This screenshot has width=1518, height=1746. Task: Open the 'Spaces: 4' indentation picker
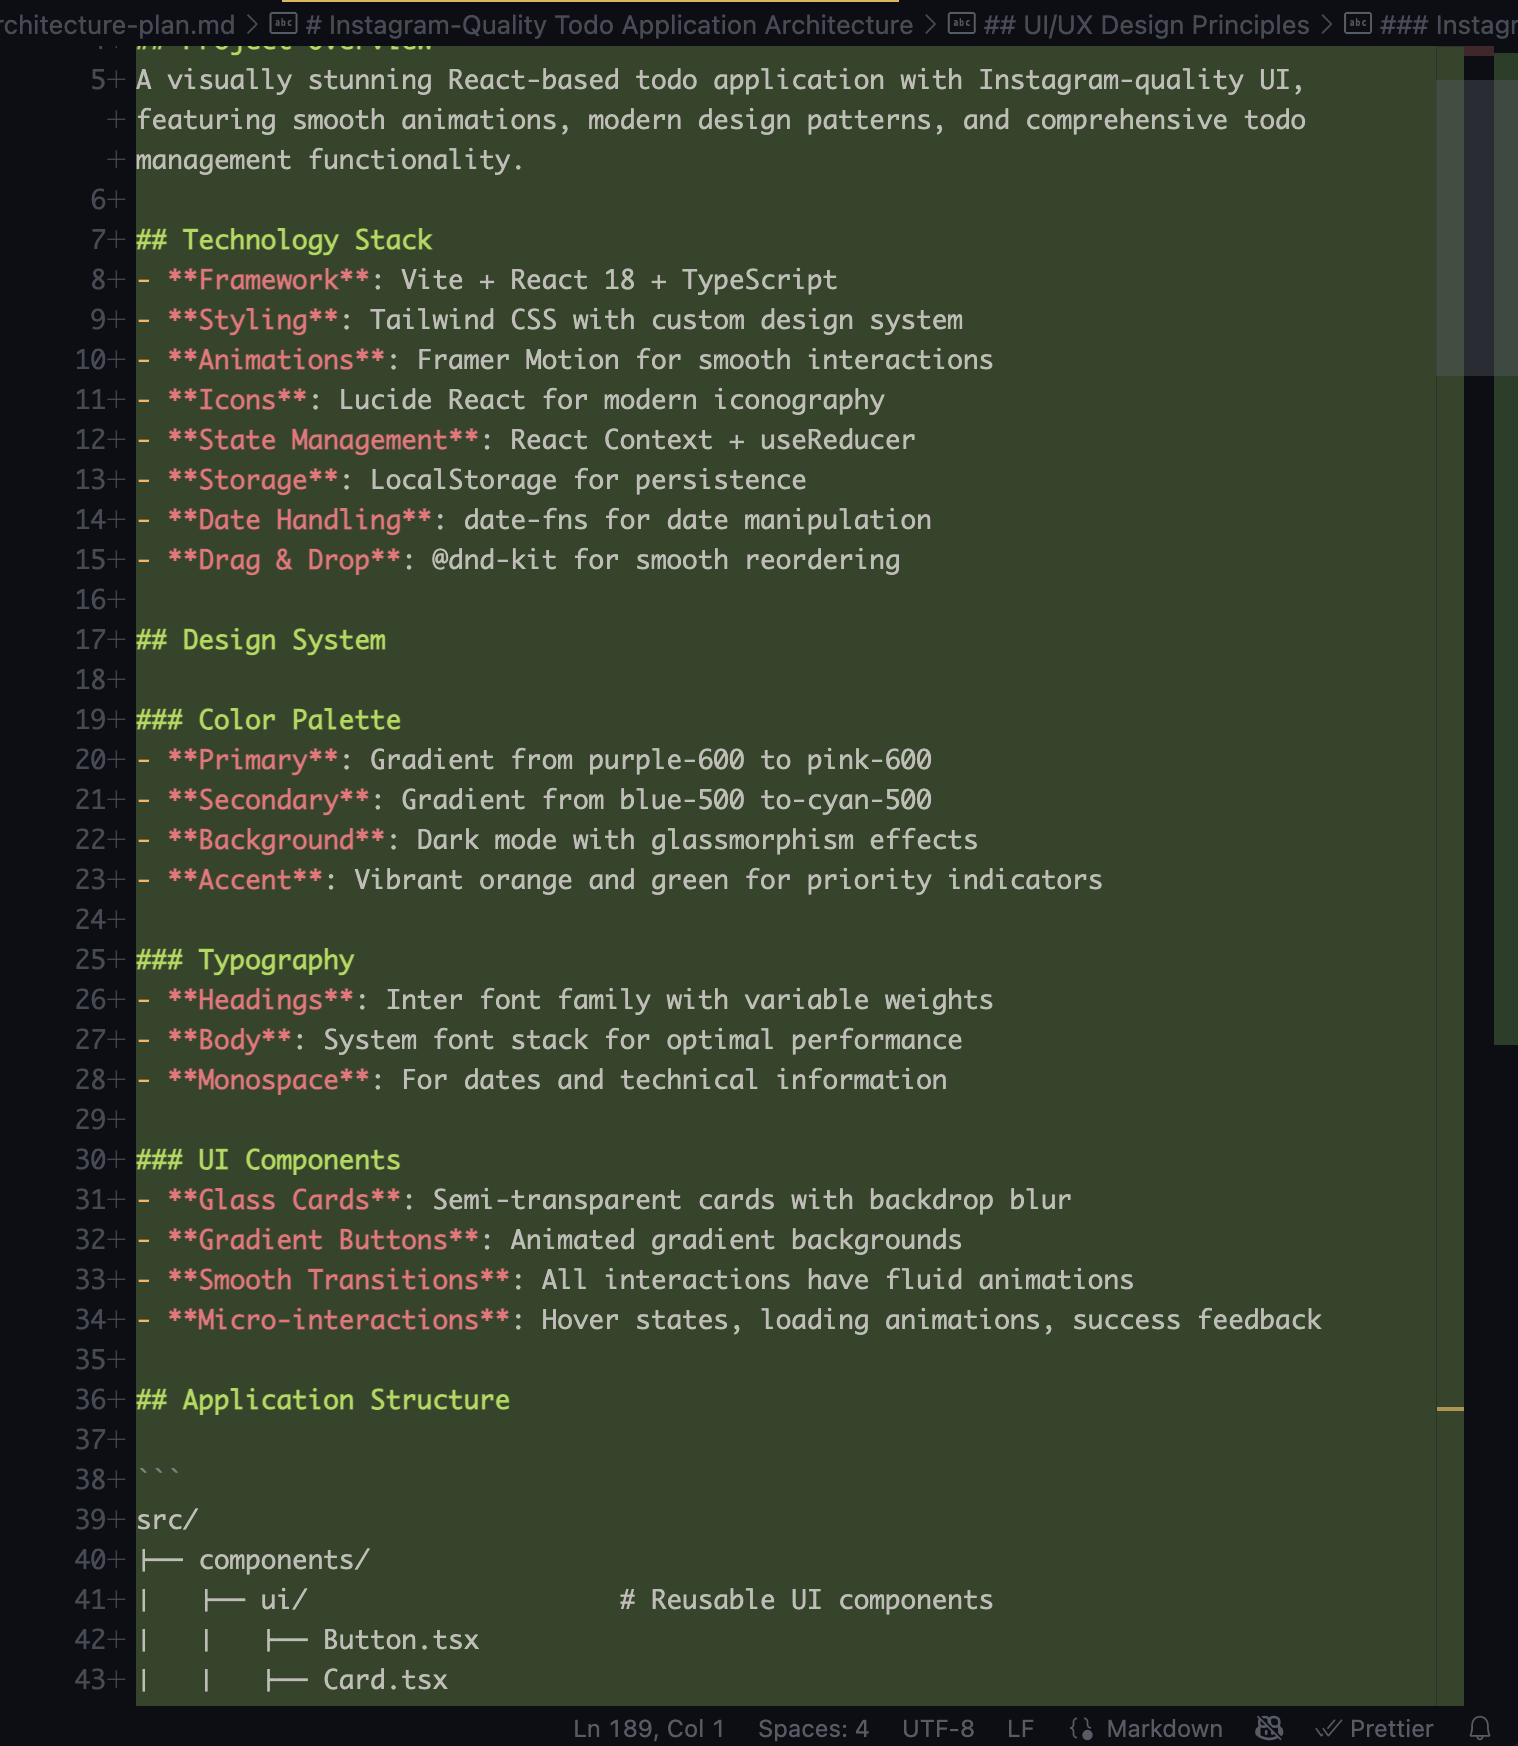(813, 1728)
